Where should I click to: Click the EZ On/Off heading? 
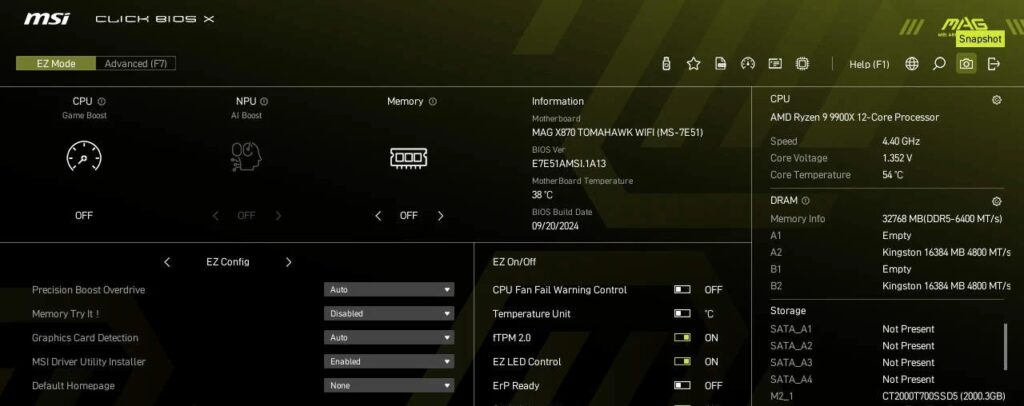point(514,262)
